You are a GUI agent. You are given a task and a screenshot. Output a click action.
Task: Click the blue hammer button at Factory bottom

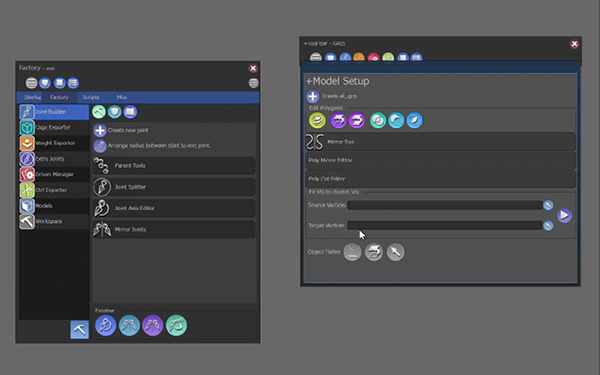tap(80, 329)
